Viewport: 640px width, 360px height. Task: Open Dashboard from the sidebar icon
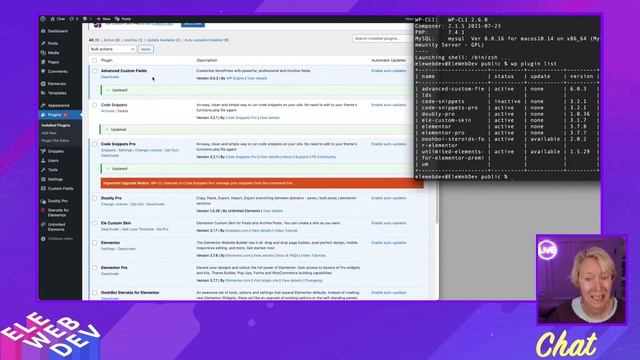tap(43, 31)
